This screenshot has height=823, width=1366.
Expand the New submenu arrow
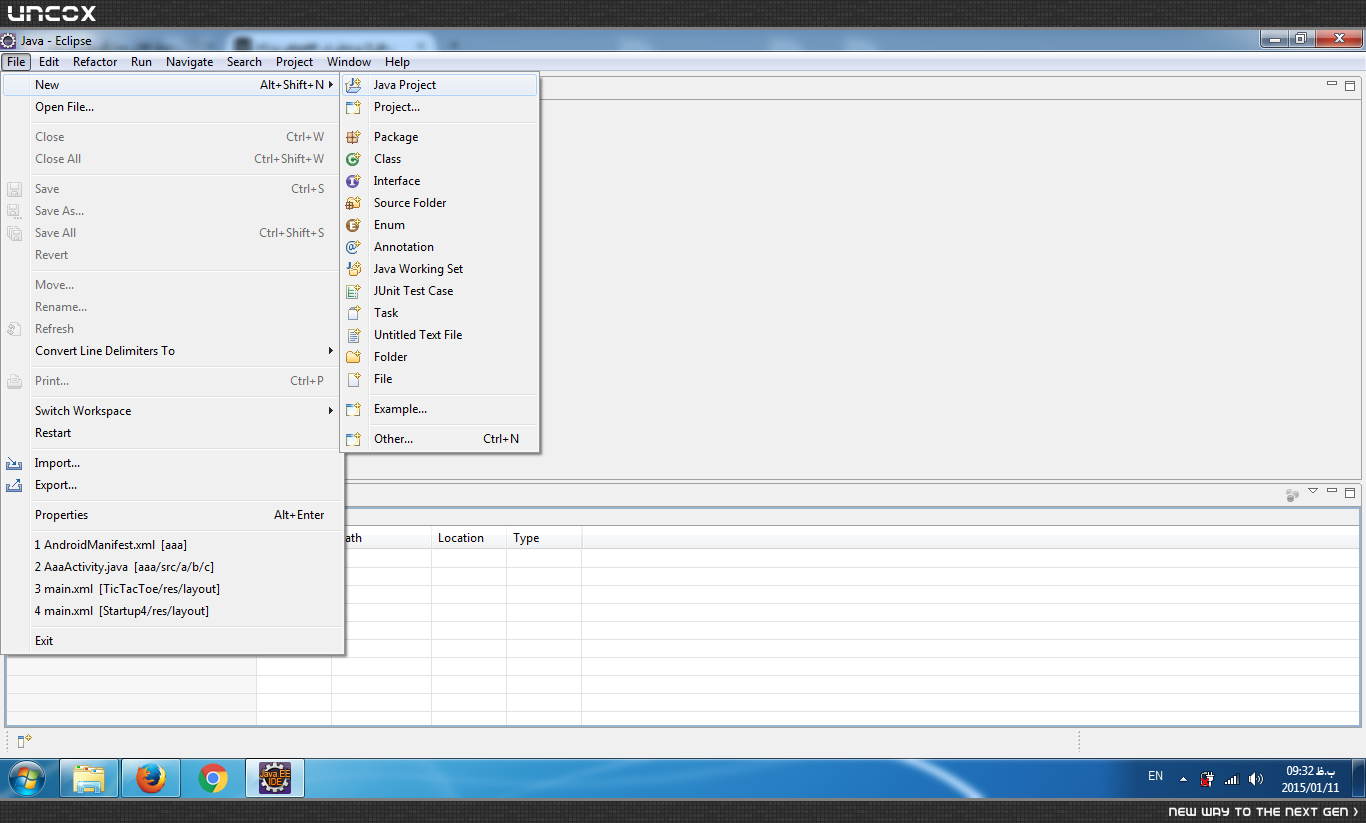(331, 85)
